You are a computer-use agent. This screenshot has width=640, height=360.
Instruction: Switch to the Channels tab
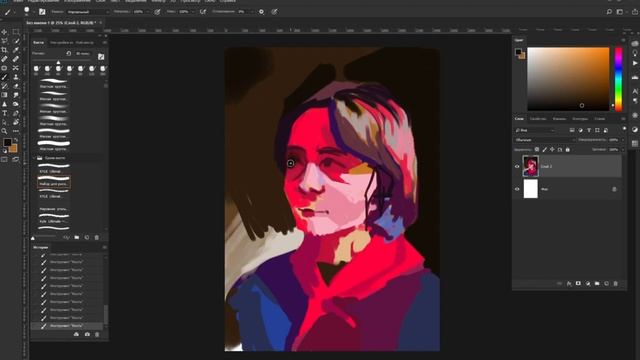(559, 119)
